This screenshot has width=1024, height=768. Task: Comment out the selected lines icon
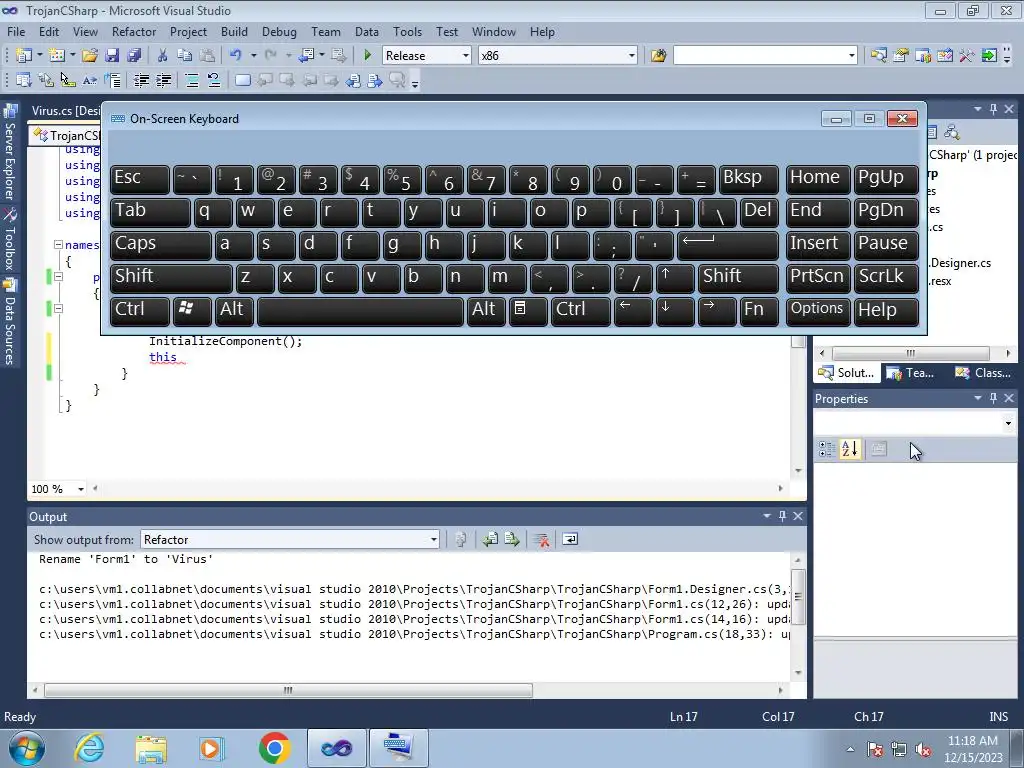point(192,80)
